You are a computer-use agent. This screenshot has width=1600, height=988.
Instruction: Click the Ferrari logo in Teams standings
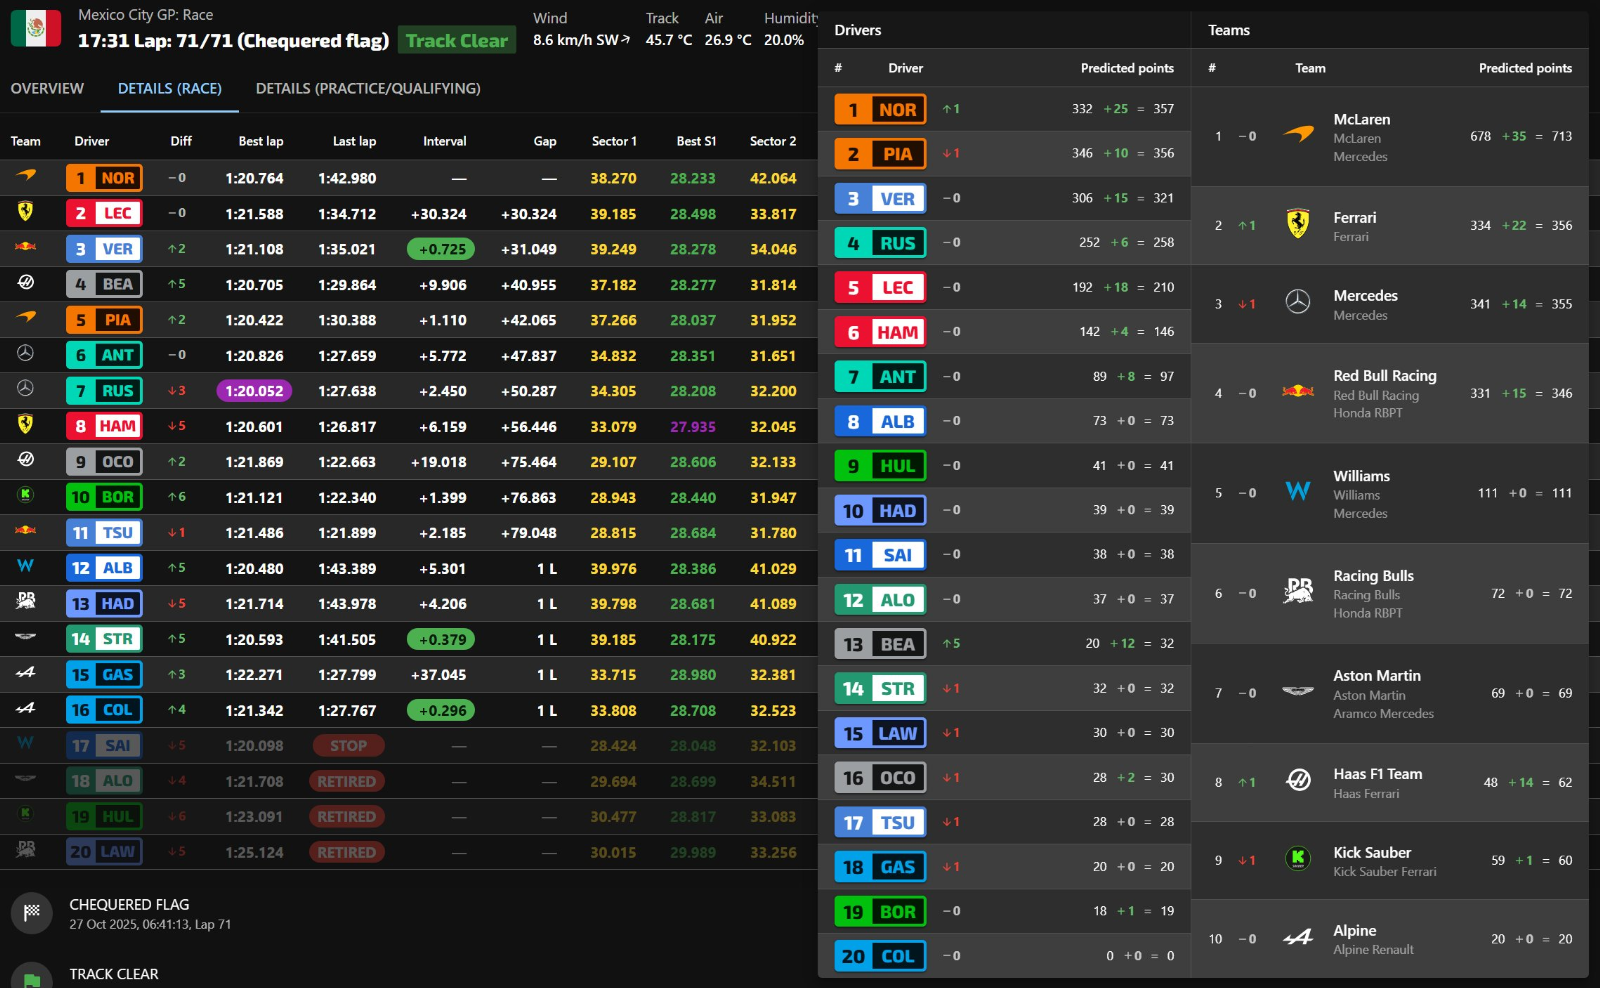[1298, 224]
